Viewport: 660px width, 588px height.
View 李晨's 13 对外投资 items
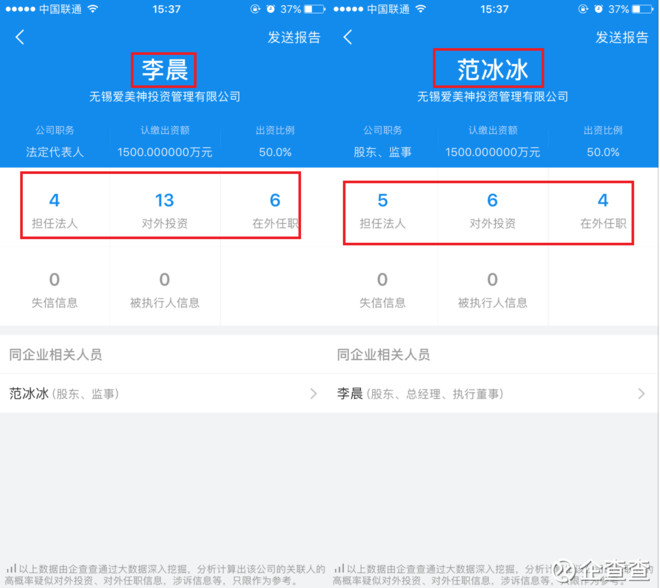165,210
